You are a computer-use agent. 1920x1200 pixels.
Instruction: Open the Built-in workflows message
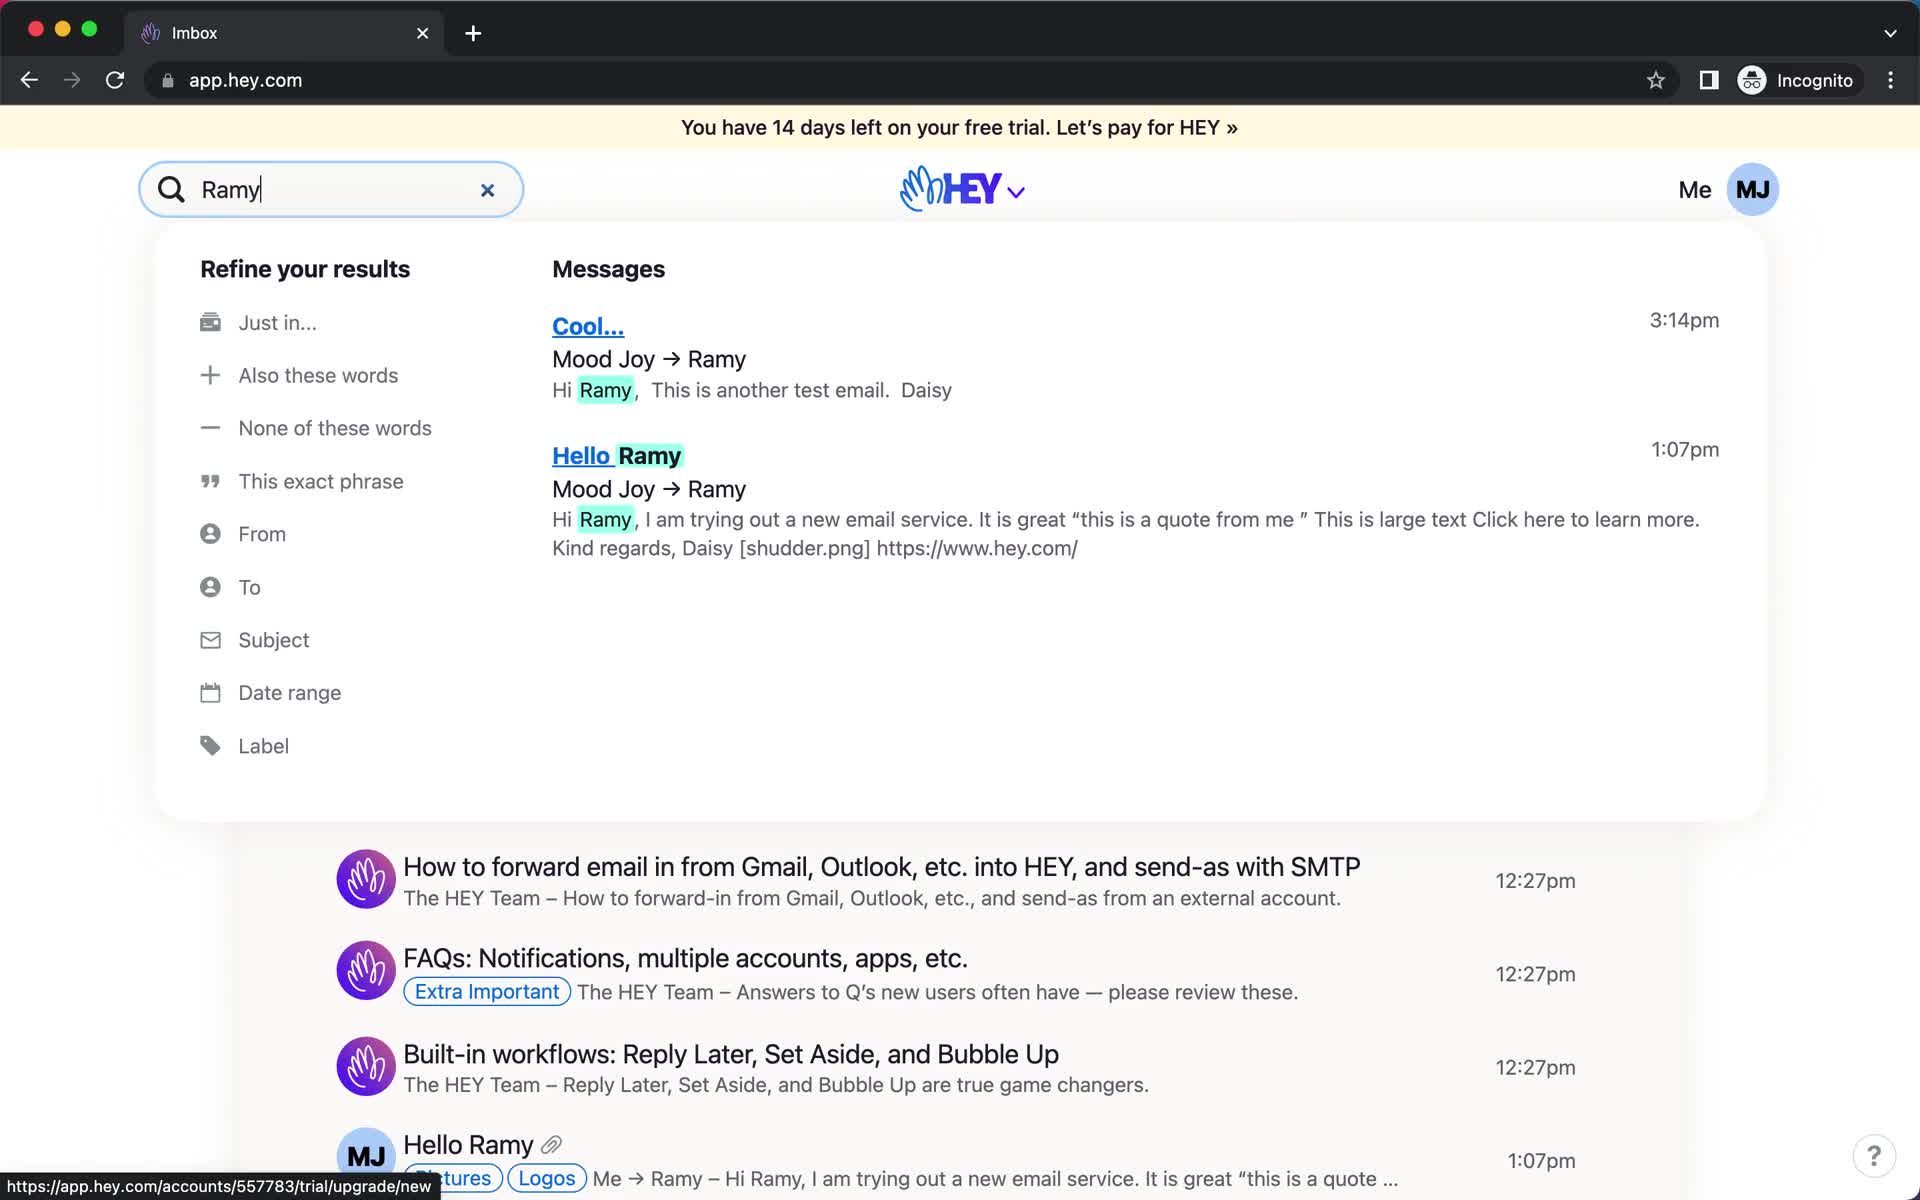[731, 1054]
